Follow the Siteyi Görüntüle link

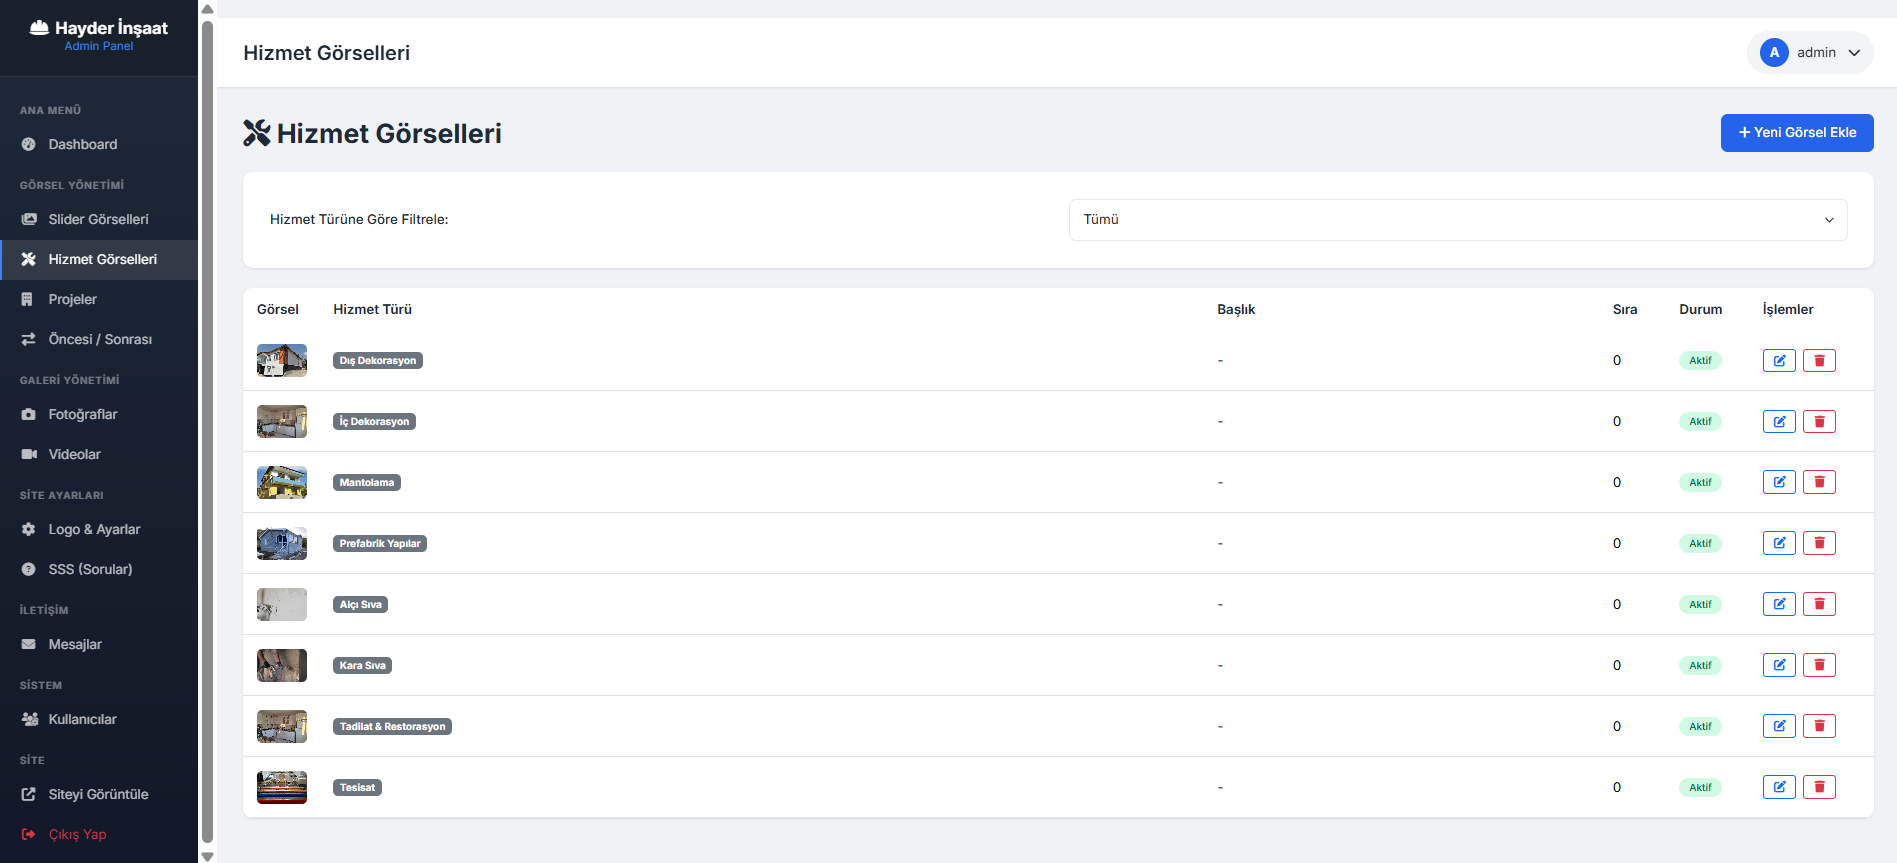99,795
